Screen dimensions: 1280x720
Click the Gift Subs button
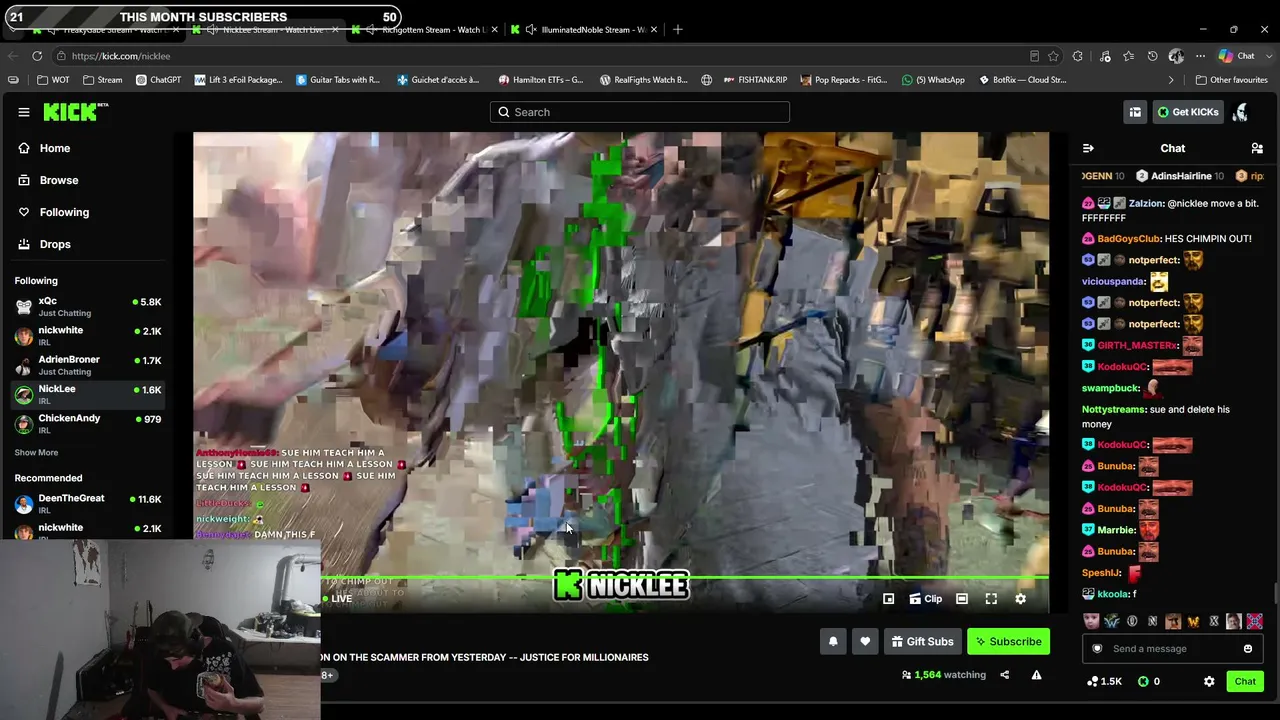[922, 641]
